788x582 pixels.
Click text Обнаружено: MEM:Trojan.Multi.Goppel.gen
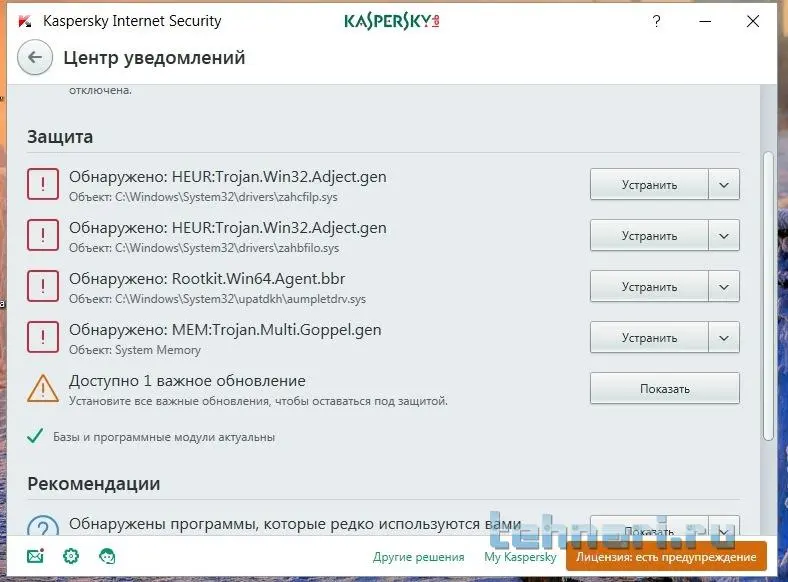pos(225,330)
